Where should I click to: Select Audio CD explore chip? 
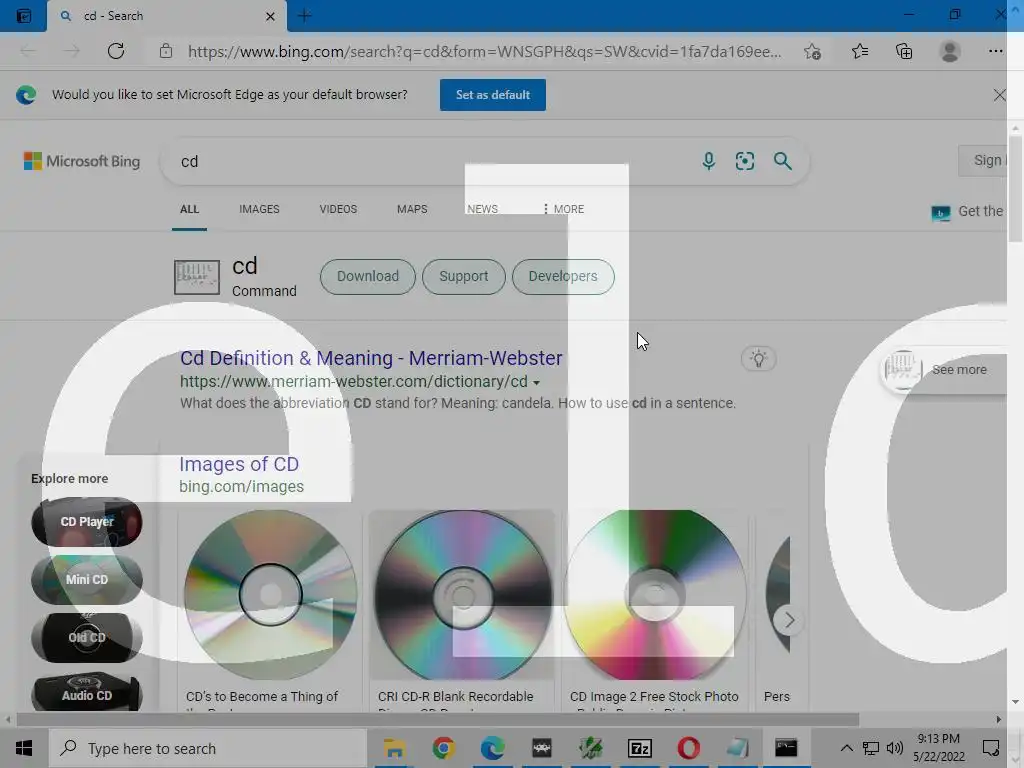(87, 694)
